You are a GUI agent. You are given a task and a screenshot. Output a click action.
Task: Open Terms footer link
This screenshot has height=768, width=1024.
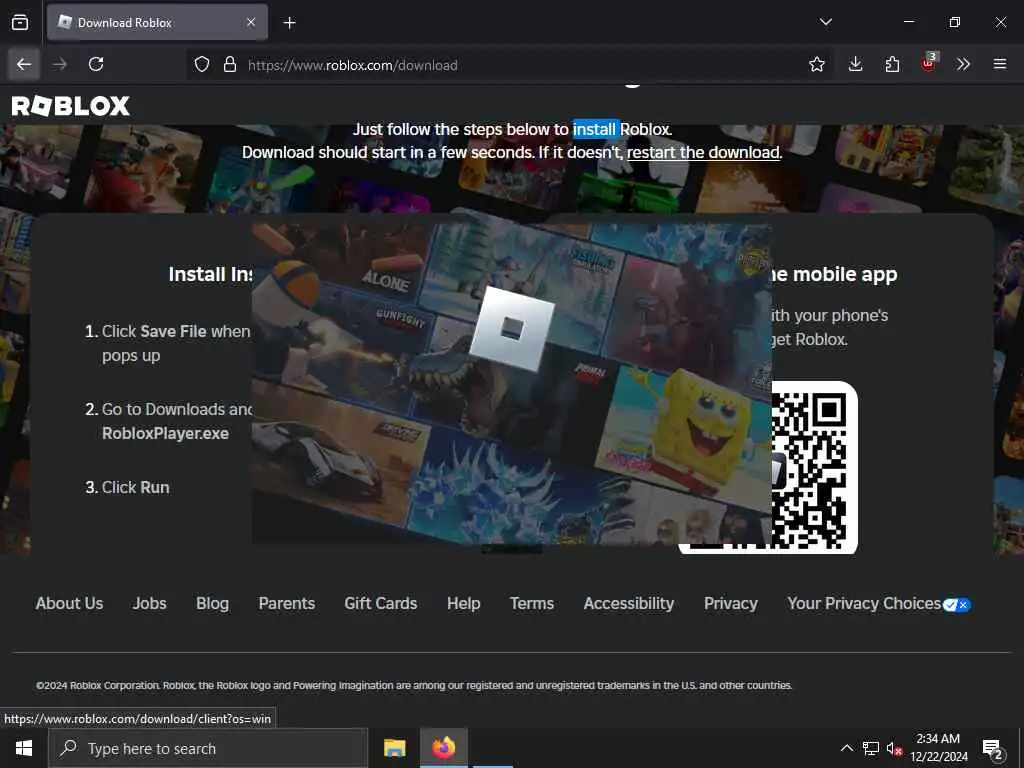click(532, 603)
